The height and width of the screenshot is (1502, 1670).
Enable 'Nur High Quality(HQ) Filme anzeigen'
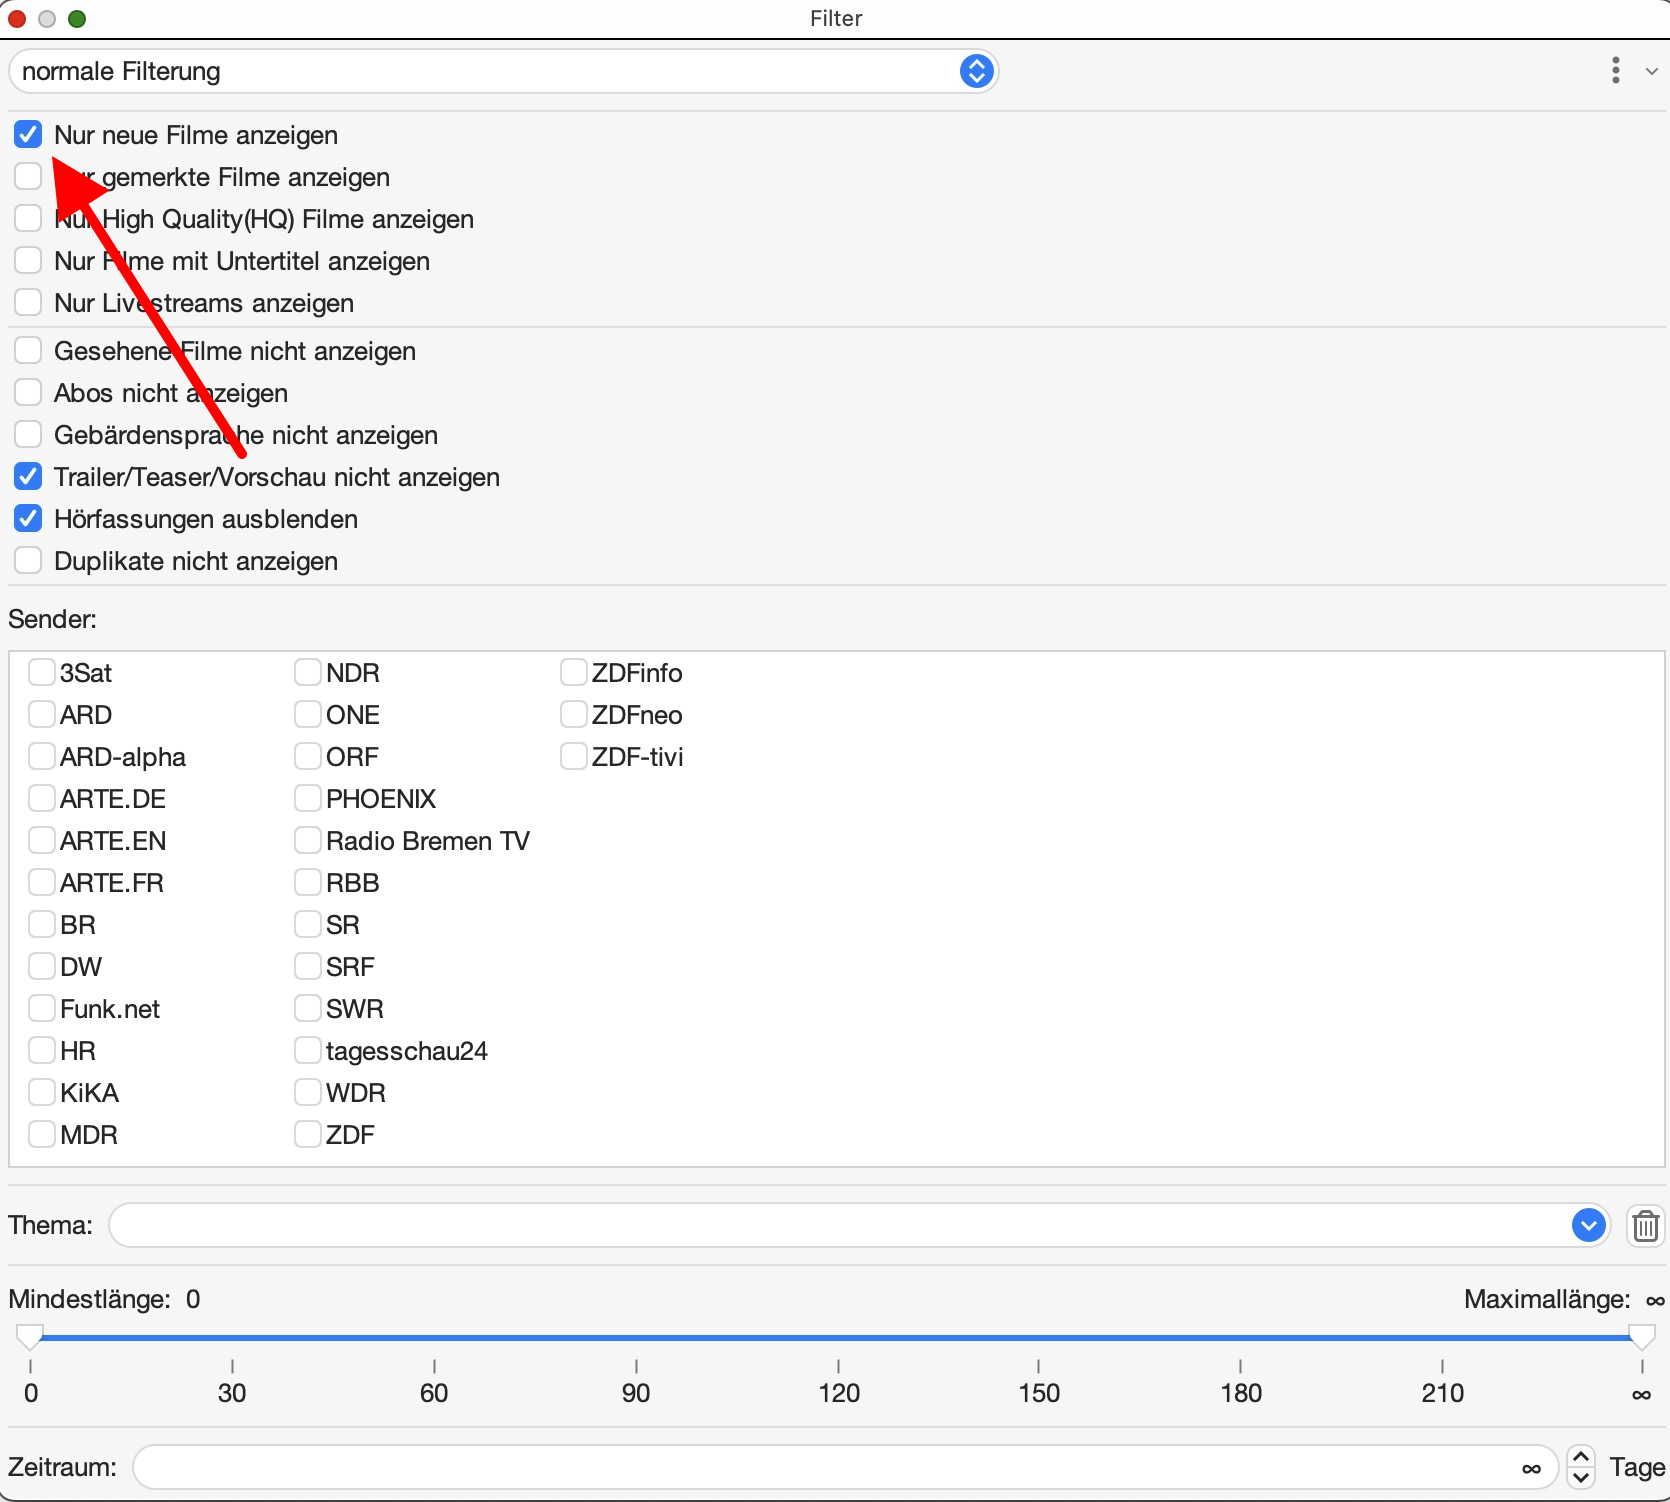28,218
